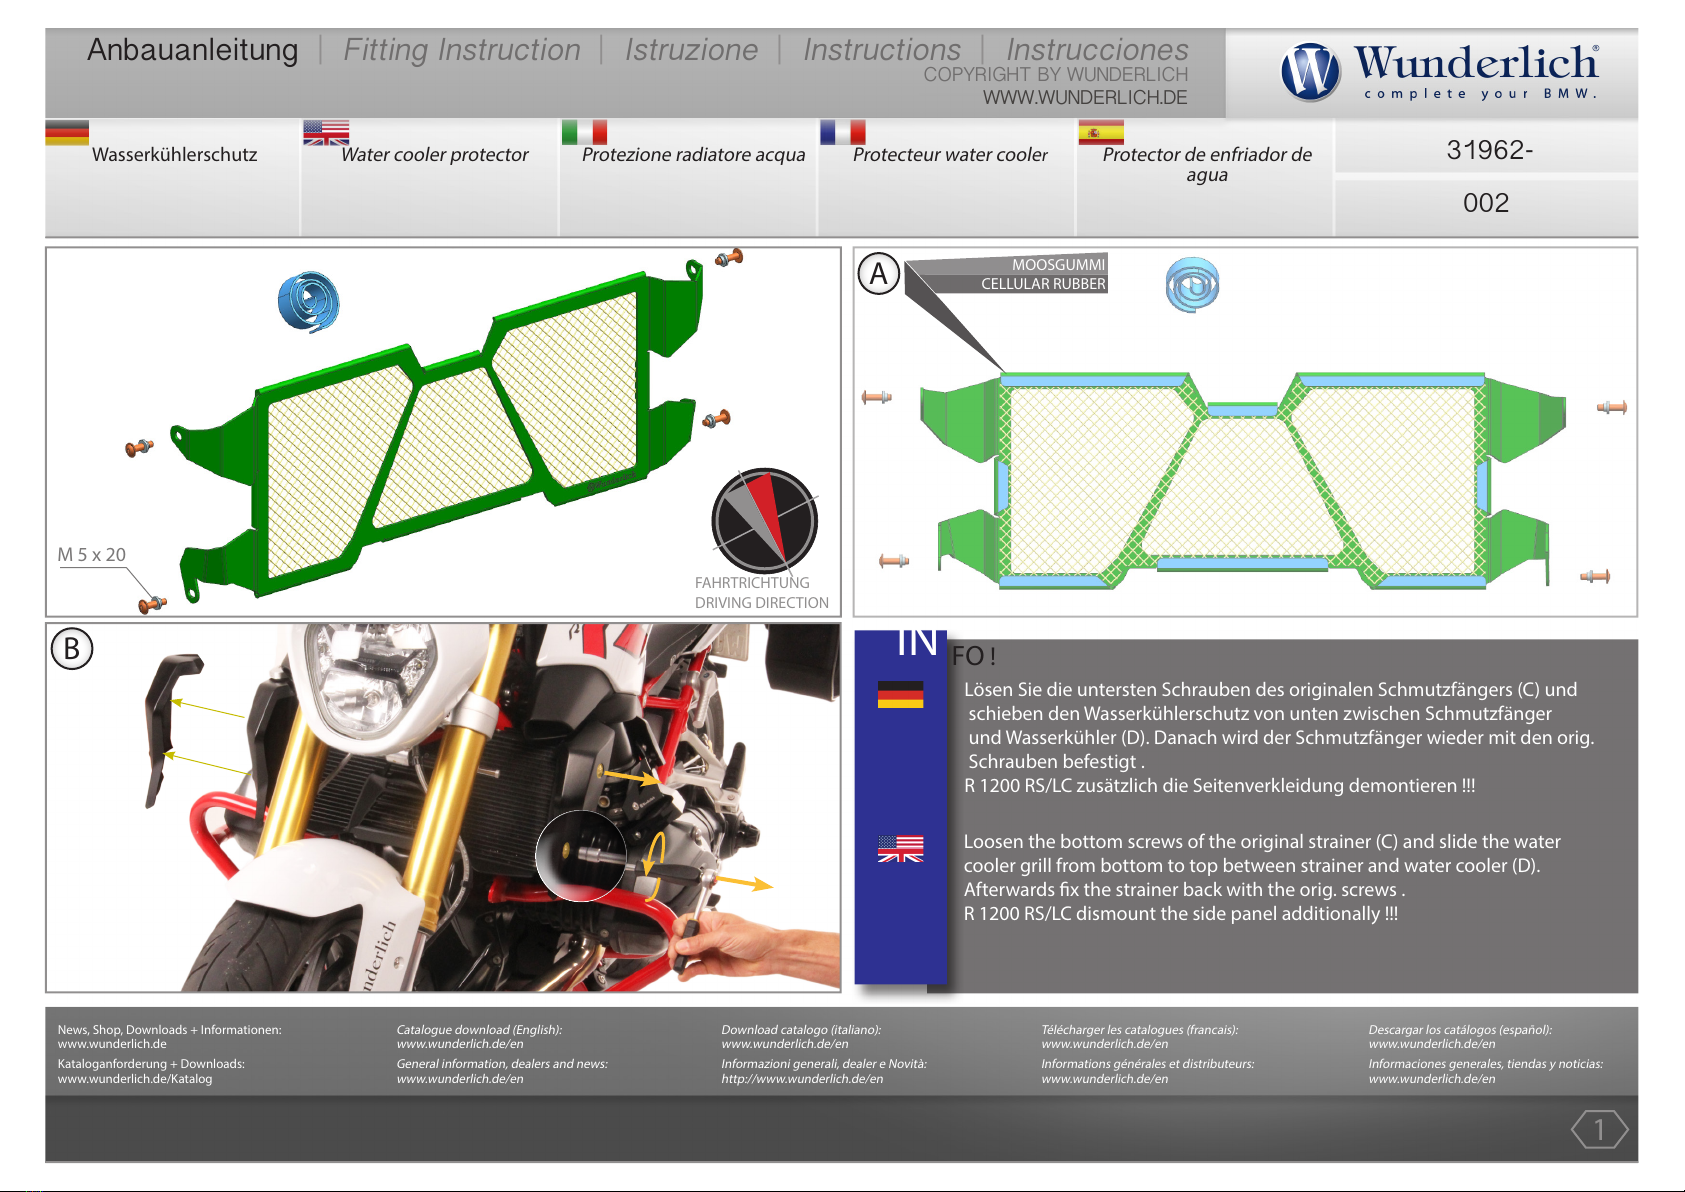The image size is (1685, 1192).
Task: Open the www.wunderlich.de/Katalog link
Action: pos(135,1079)
